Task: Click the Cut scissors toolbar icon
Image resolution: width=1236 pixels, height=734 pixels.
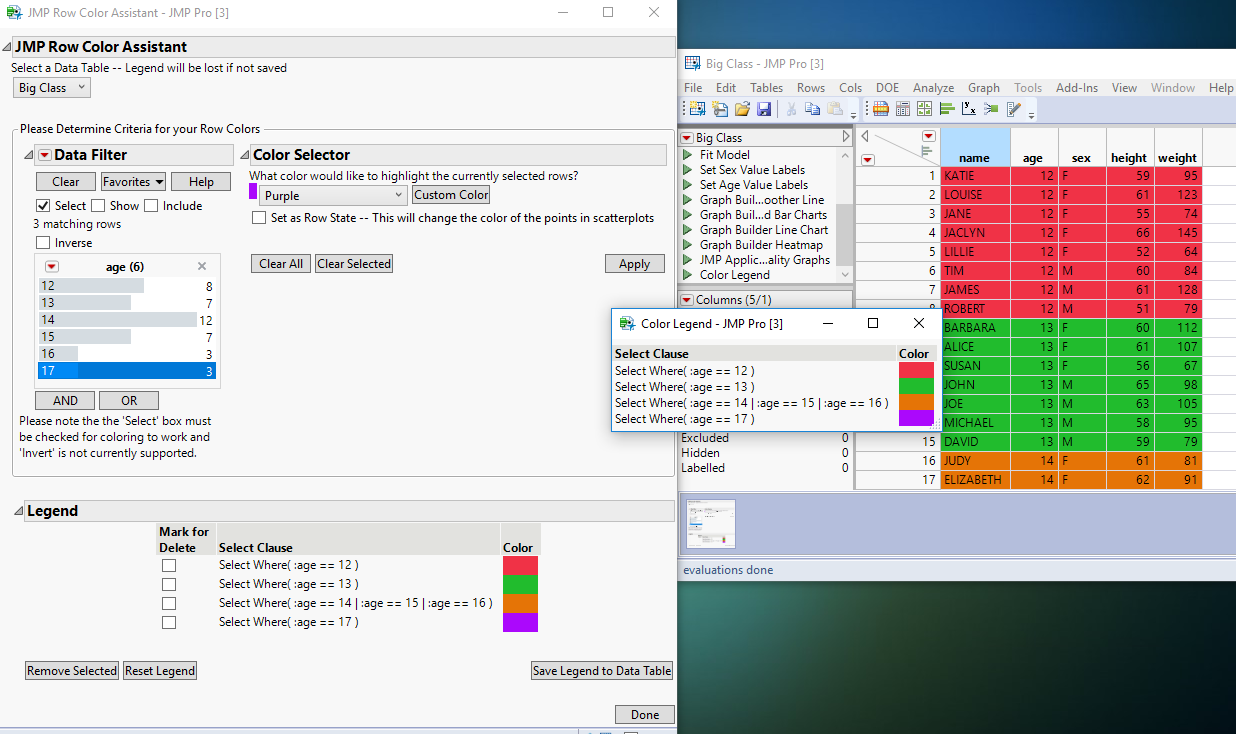Action: point(792,108)
